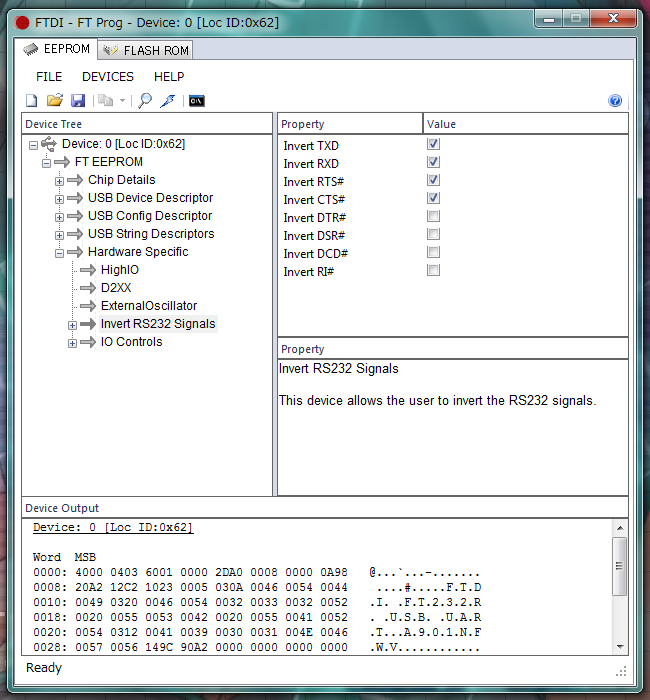Click the Value column header
Screen dimensions: 650x700
coord(525,124)
